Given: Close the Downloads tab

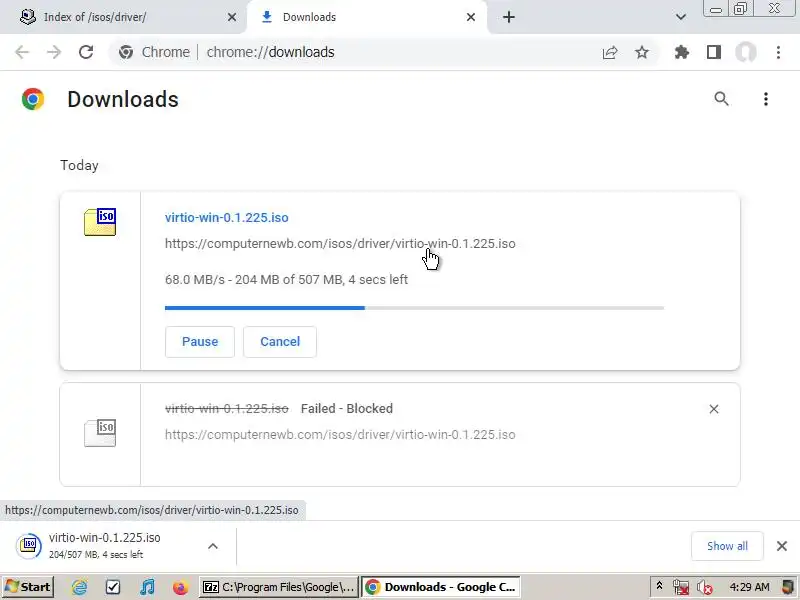Looking at the screenshot, I should (x=471, y=17).
